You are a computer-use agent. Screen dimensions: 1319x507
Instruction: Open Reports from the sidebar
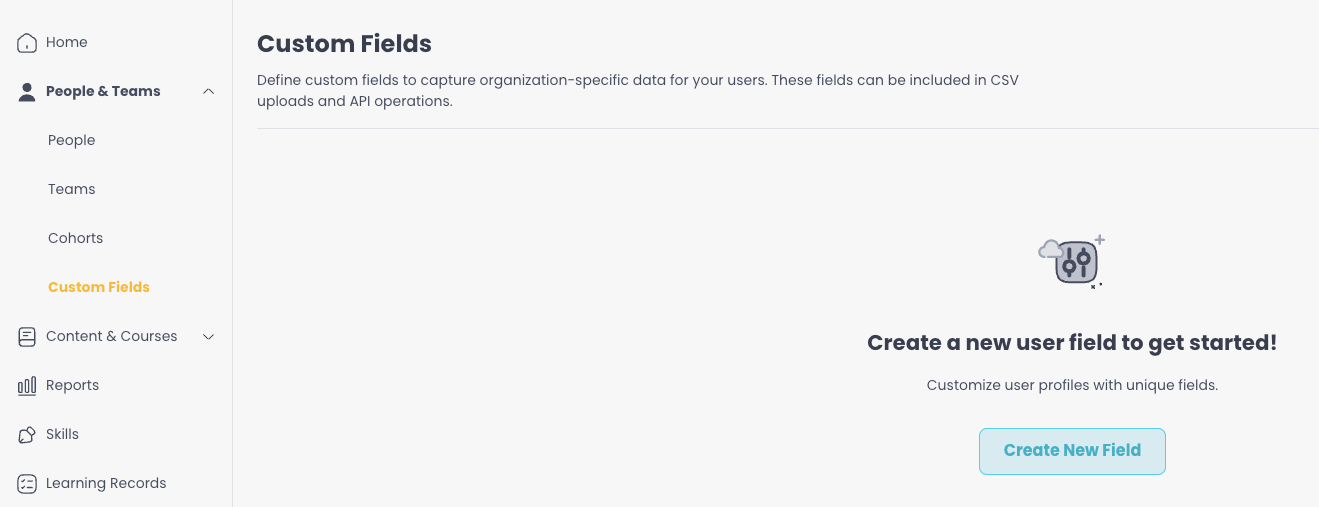click(x=73, y=386)
